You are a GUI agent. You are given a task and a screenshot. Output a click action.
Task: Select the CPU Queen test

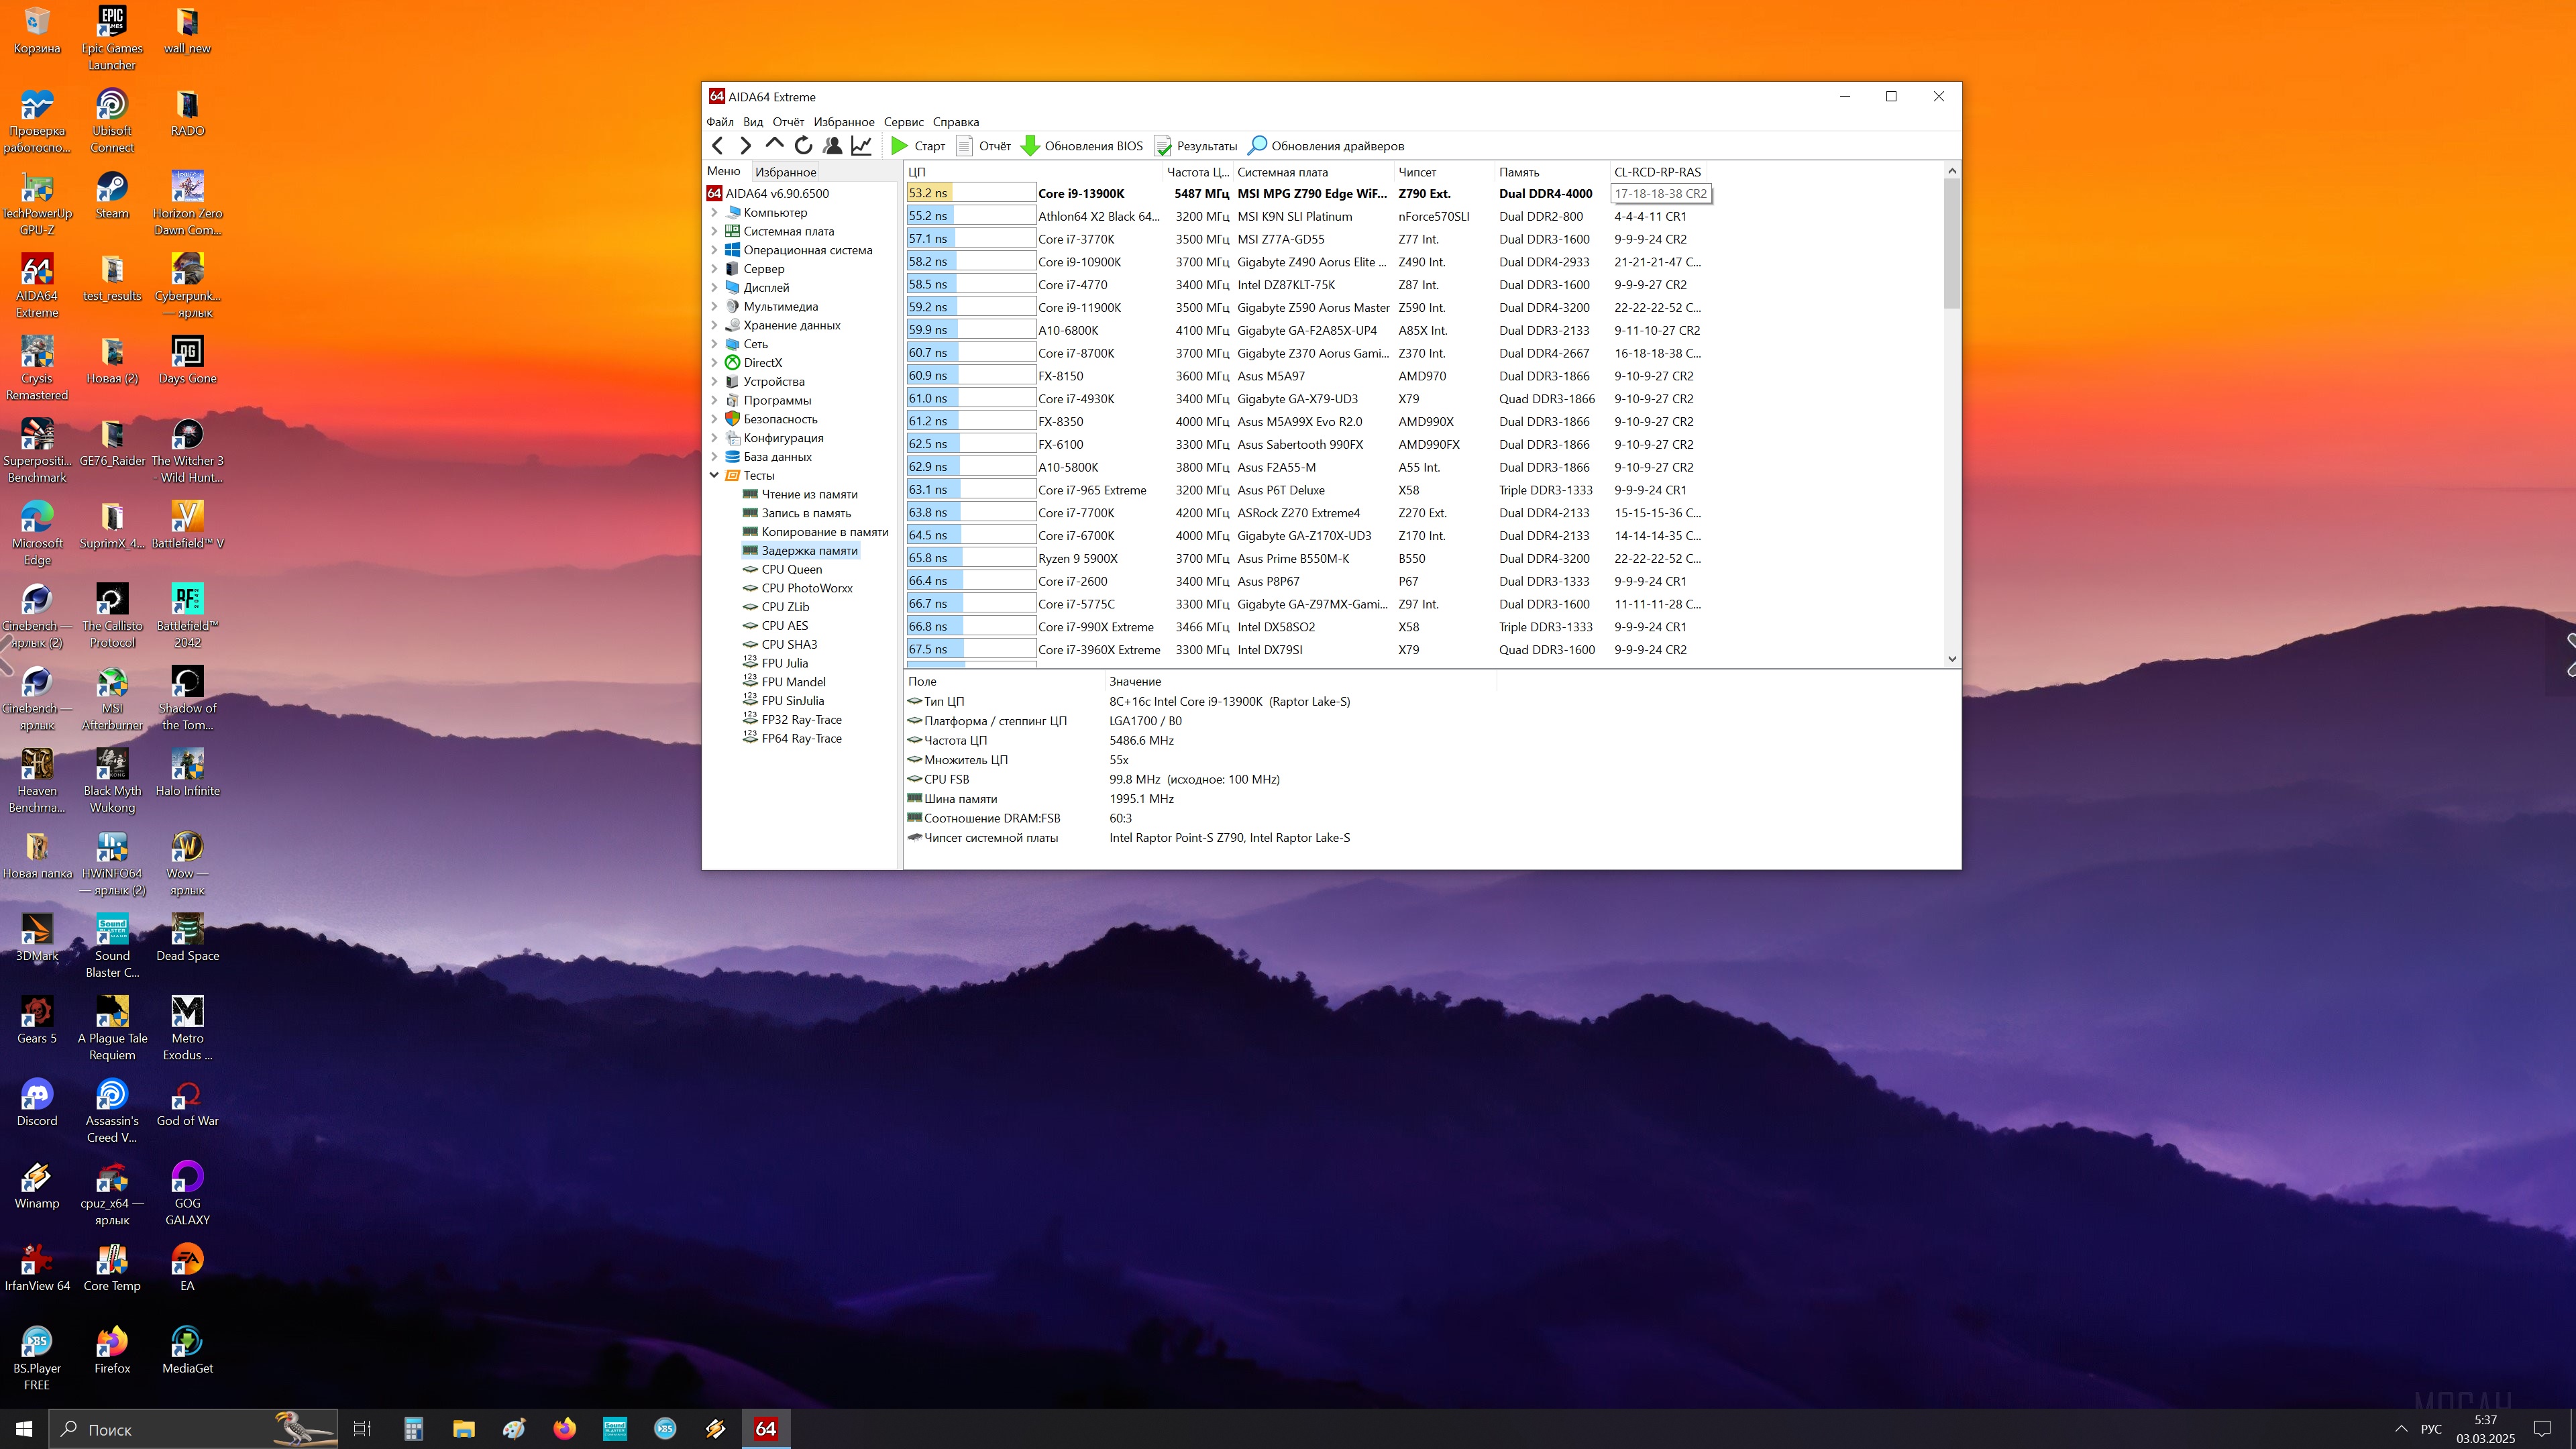click(x=791, y=569)
